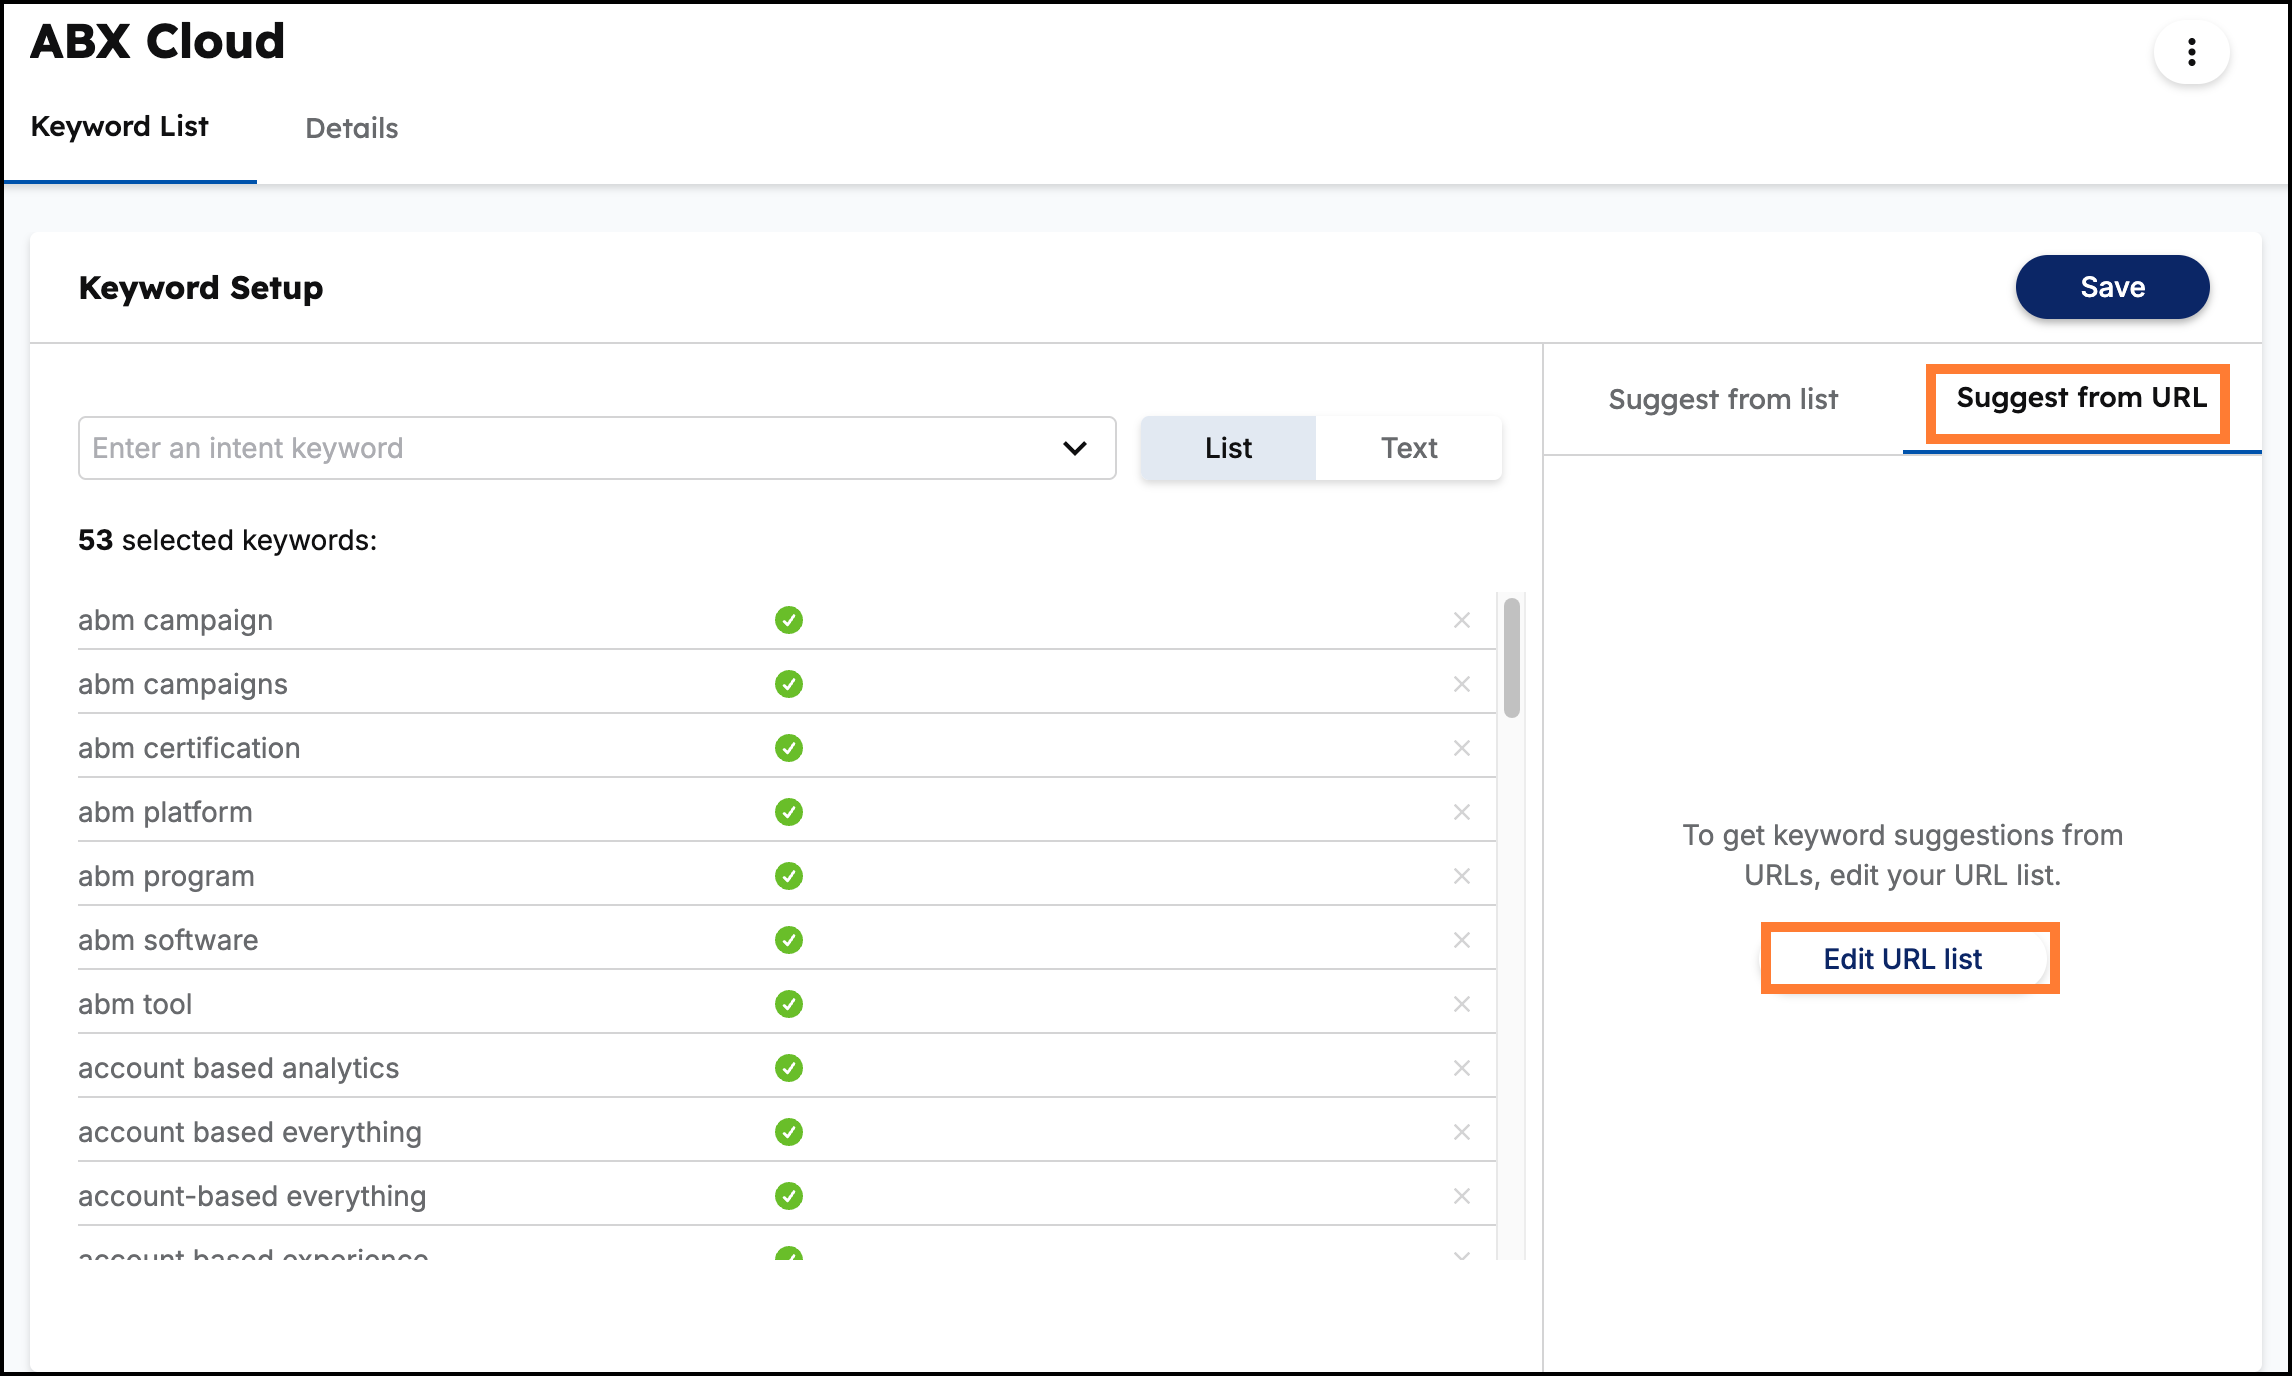This screenshot has width=2292, height=1376.
Task: Remove the 'account-based everything' keyword
Action: pyautogui.click(x=1461, y=1196)
